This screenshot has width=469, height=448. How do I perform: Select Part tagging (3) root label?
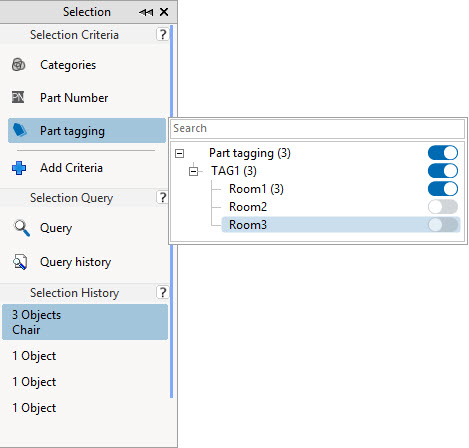[x=250, y=153]
